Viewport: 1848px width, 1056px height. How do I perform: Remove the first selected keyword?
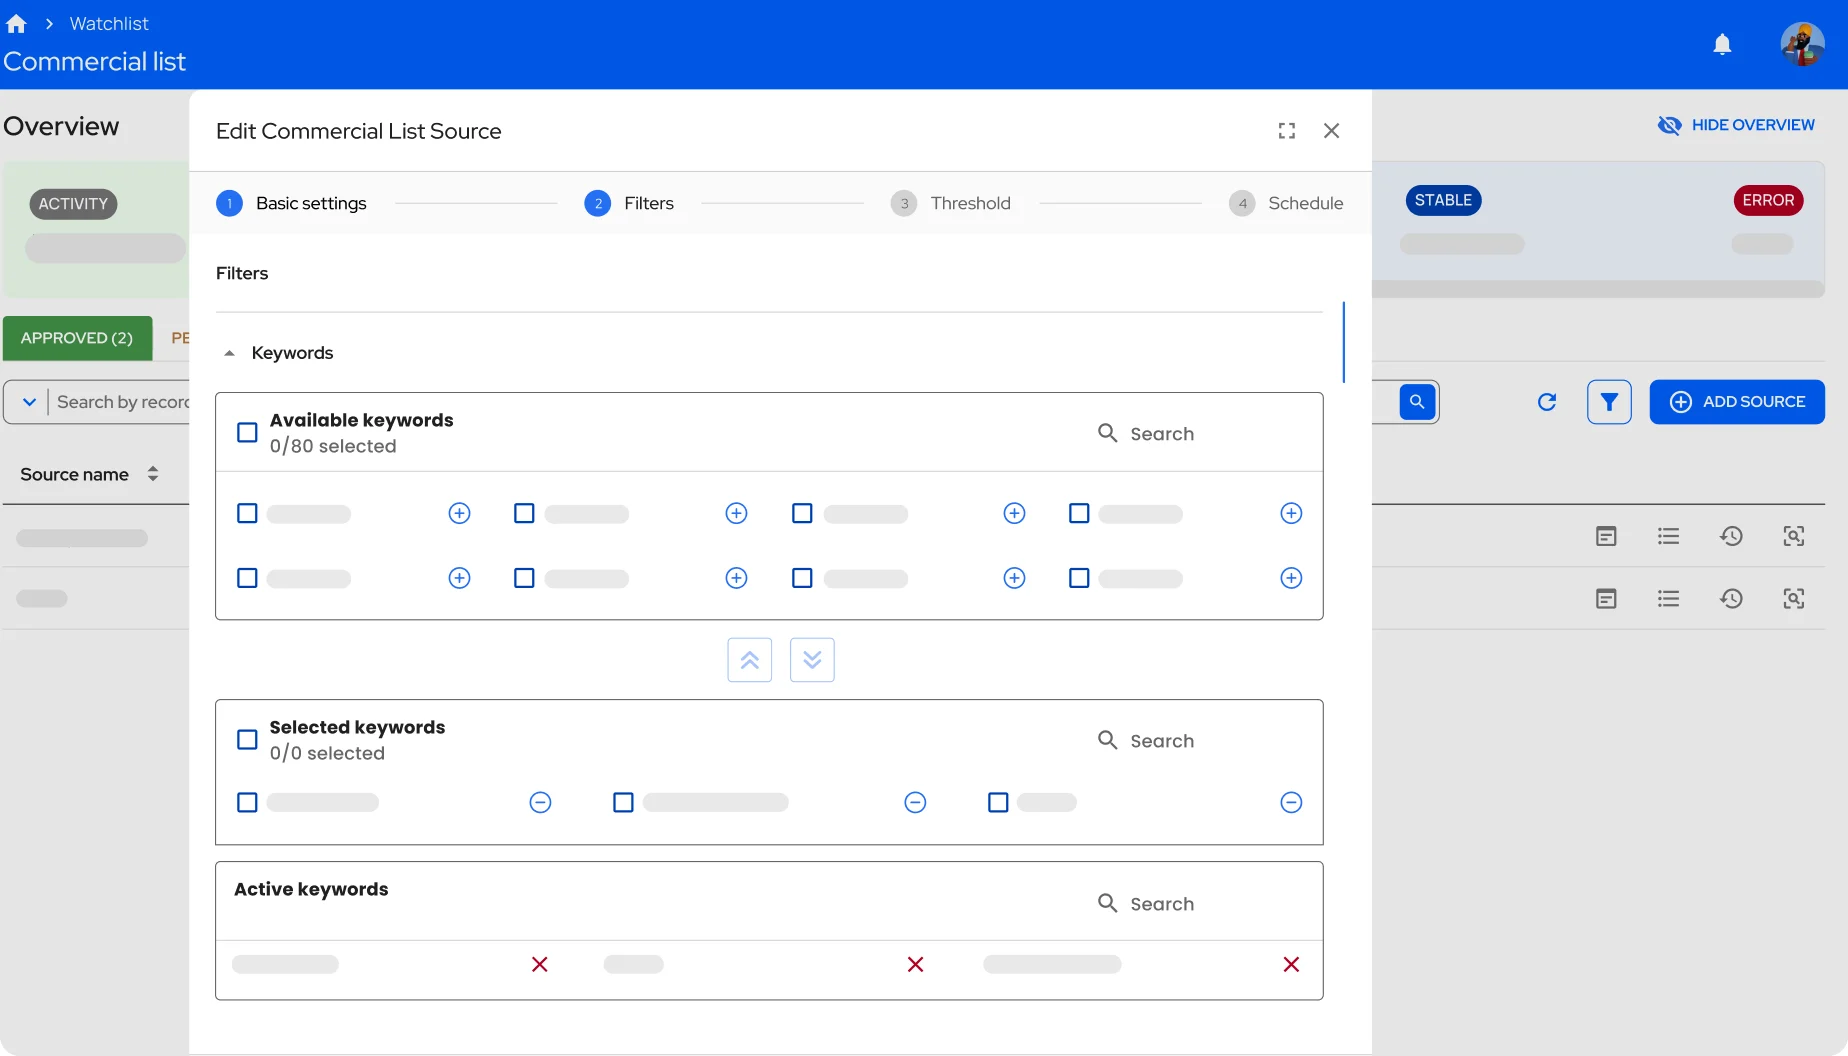tap(540, 802)
